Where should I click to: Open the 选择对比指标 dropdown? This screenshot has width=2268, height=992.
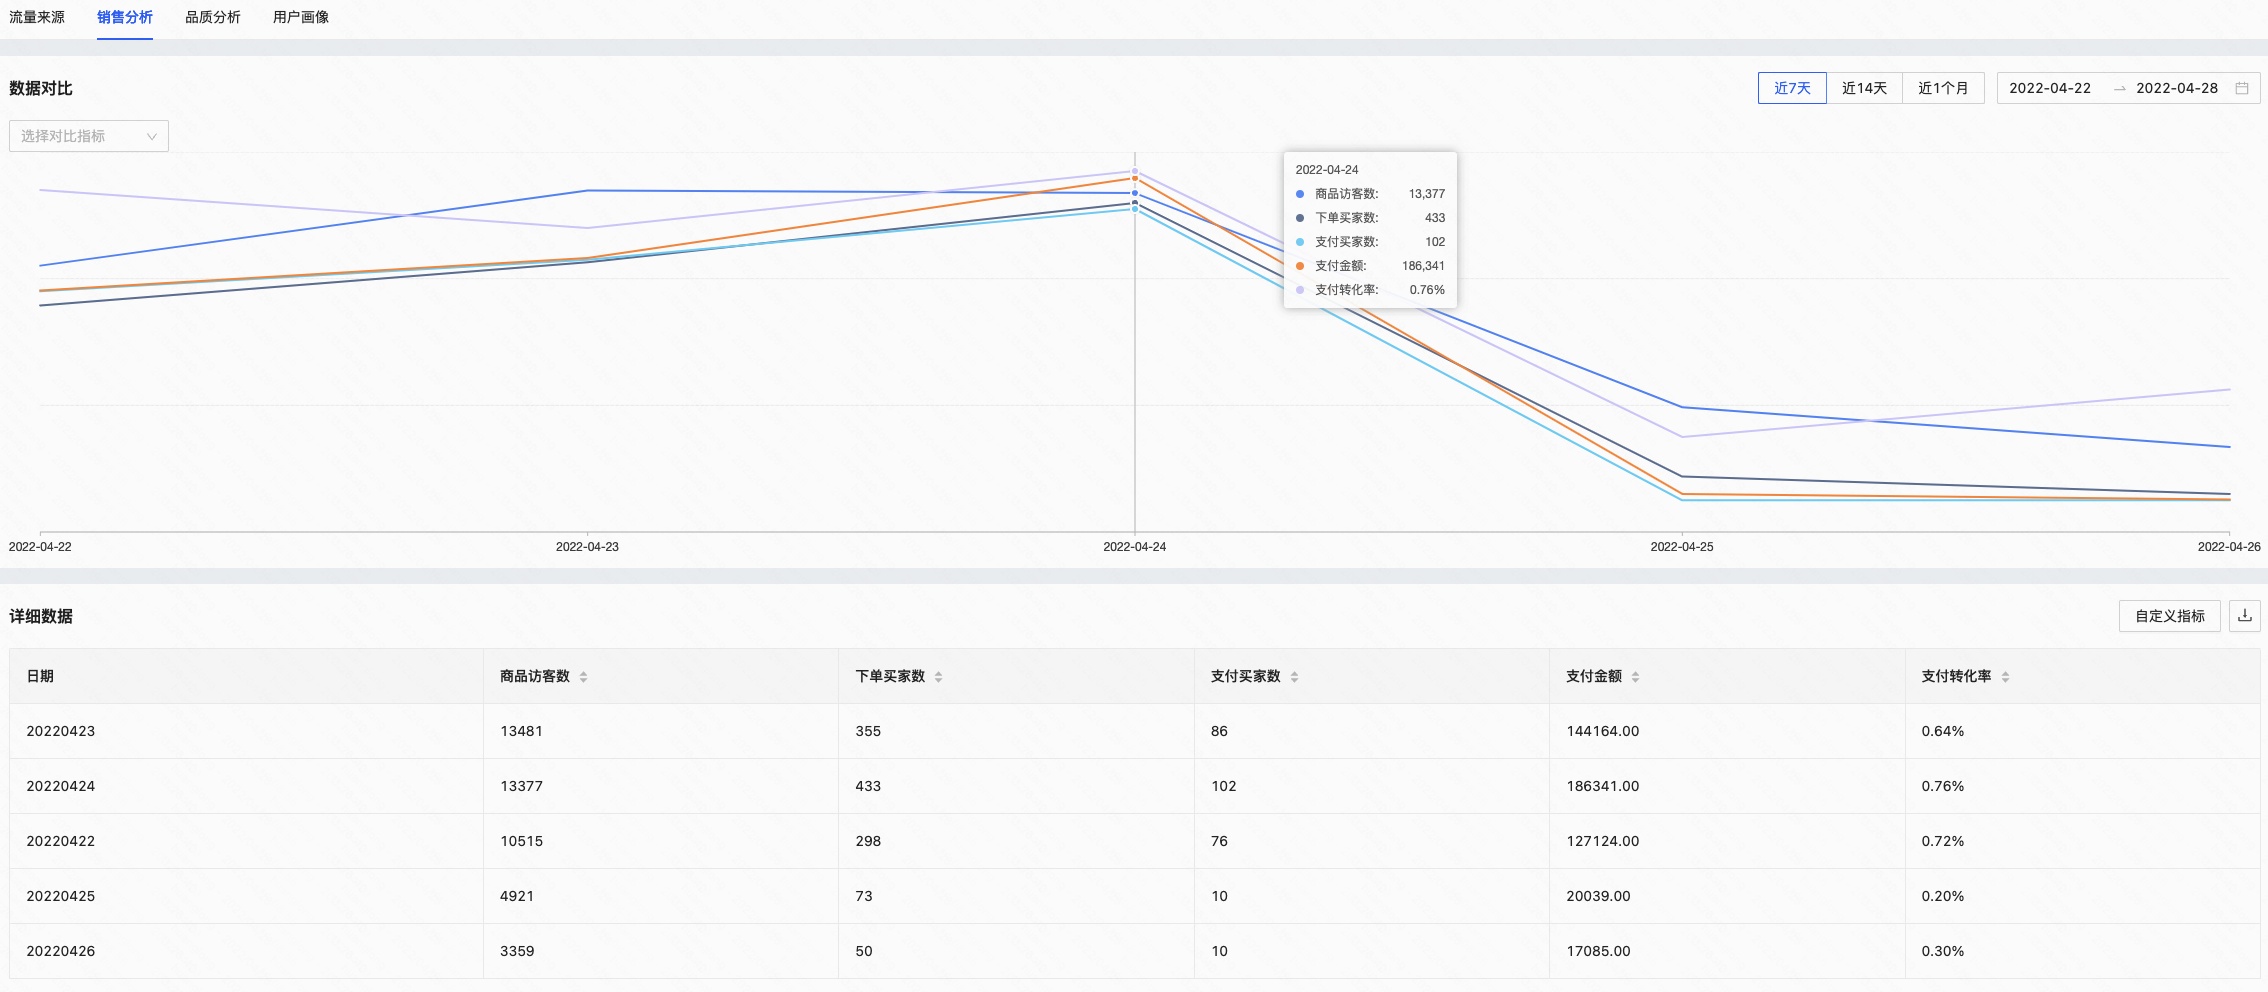point(89,136)
